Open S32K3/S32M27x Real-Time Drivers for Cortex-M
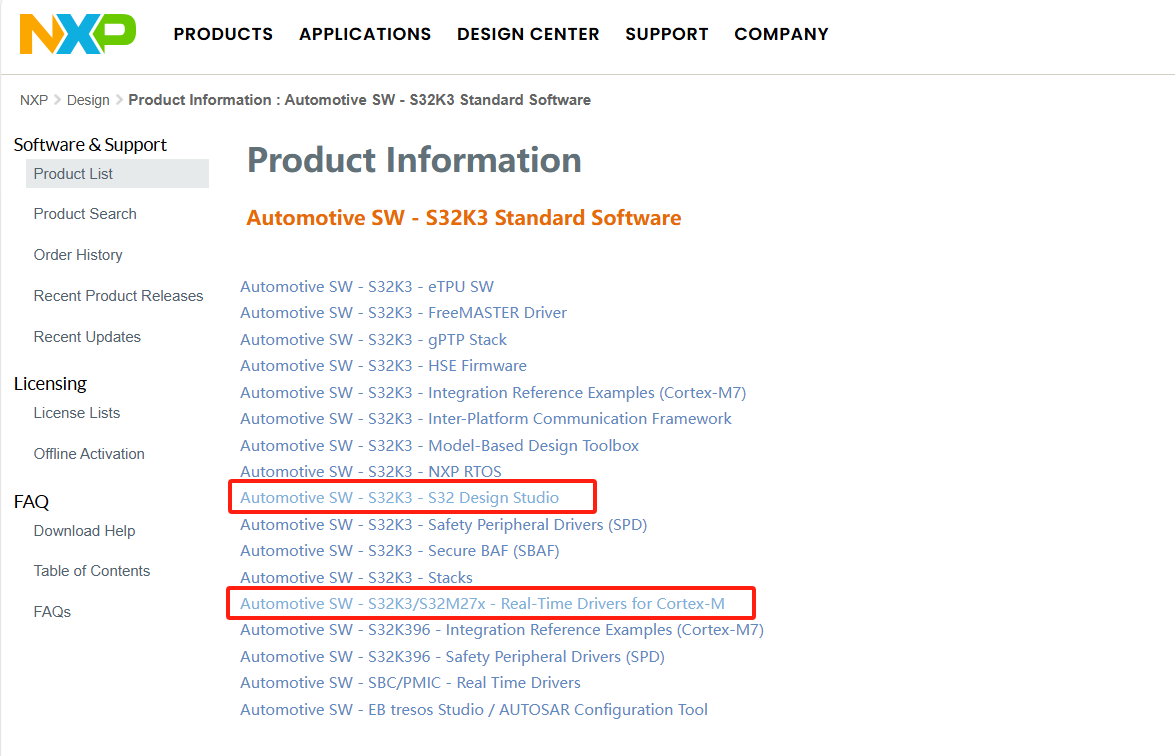This screenshot has height=756, width=1175. (x=483, y=604)
